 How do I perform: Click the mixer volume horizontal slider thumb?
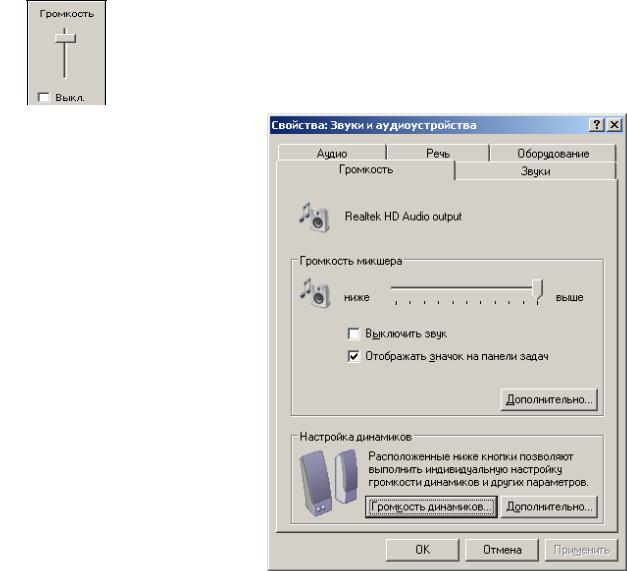[538, 289]
